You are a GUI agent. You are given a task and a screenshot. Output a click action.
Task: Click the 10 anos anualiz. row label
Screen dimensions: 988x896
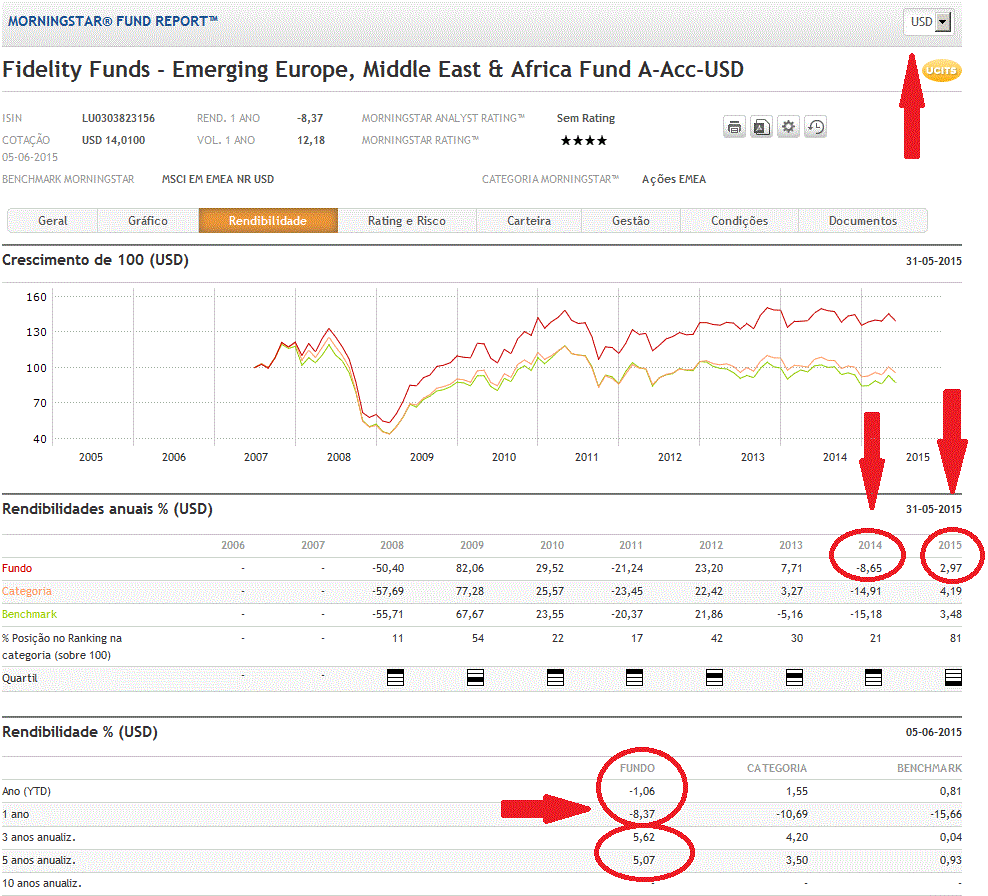click(x=42, y=883)
